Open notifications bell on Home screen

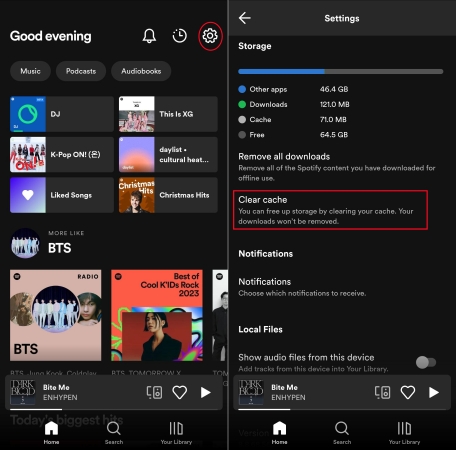[x=149, y=36]
